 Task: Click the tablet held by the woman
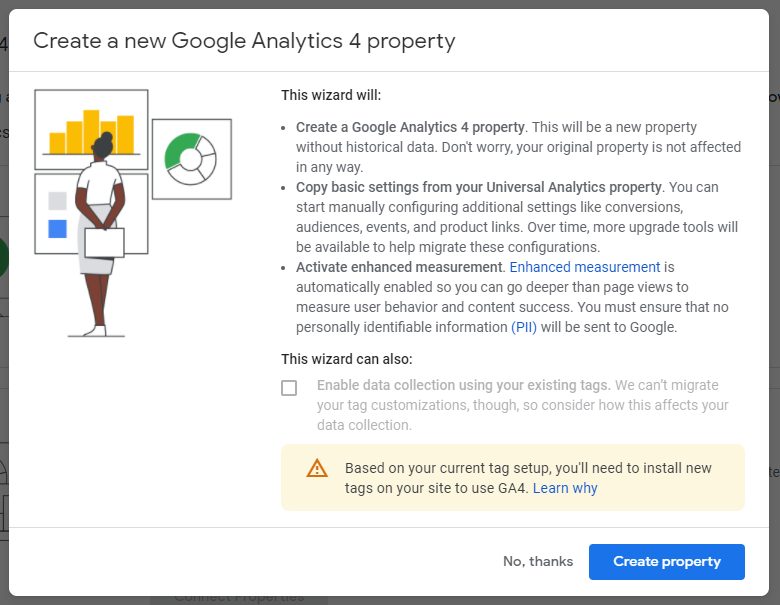click(x=104, y=242)
